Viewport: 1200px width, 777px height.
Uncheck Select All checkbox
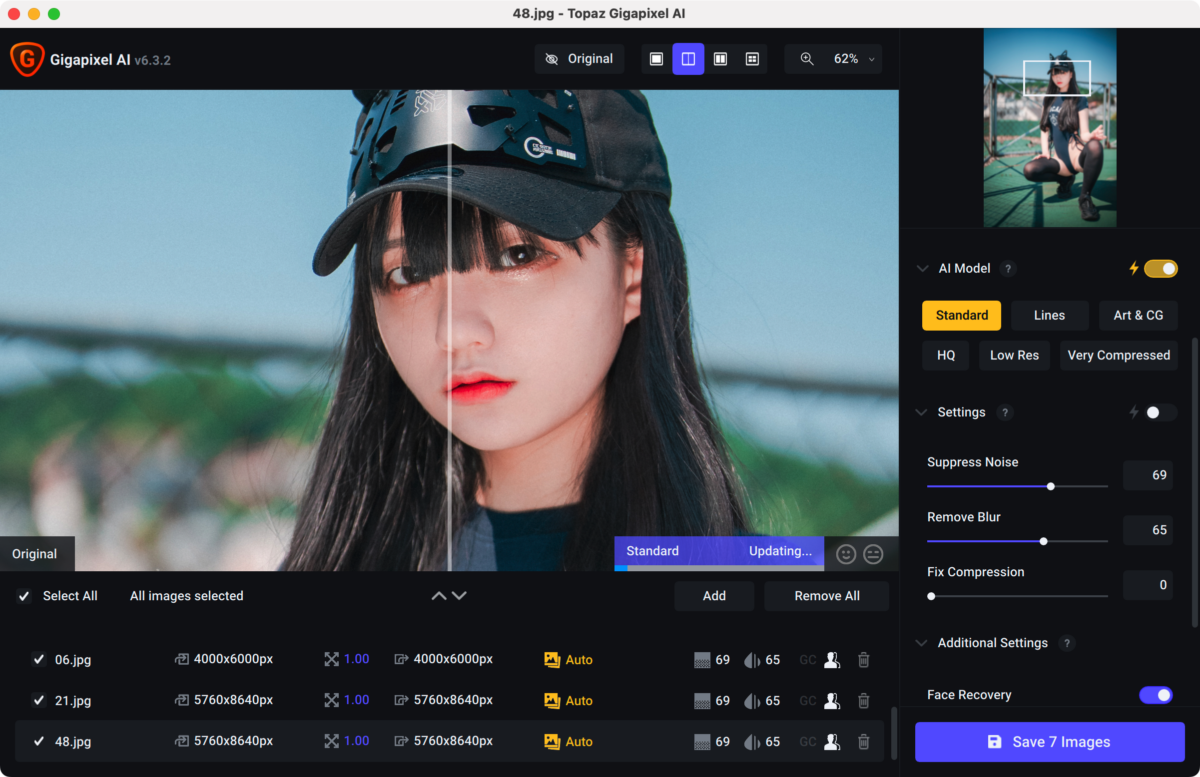point(24,596)
